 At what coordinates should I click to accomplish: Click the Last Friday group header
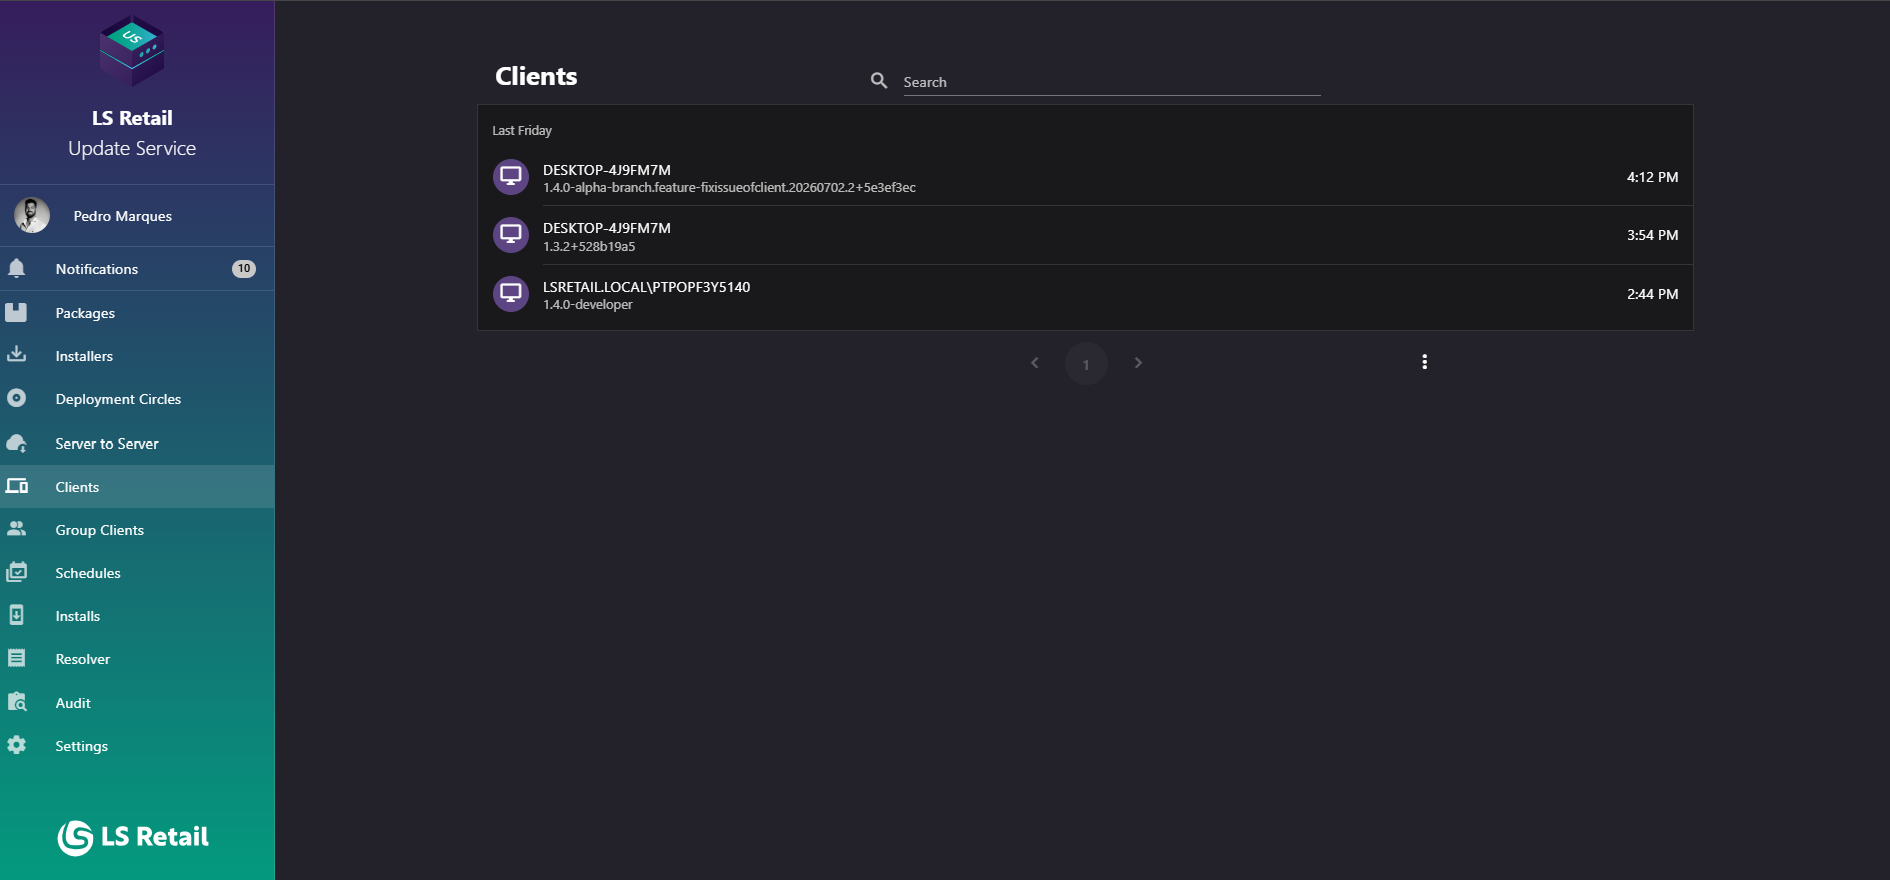click(522, 131)
